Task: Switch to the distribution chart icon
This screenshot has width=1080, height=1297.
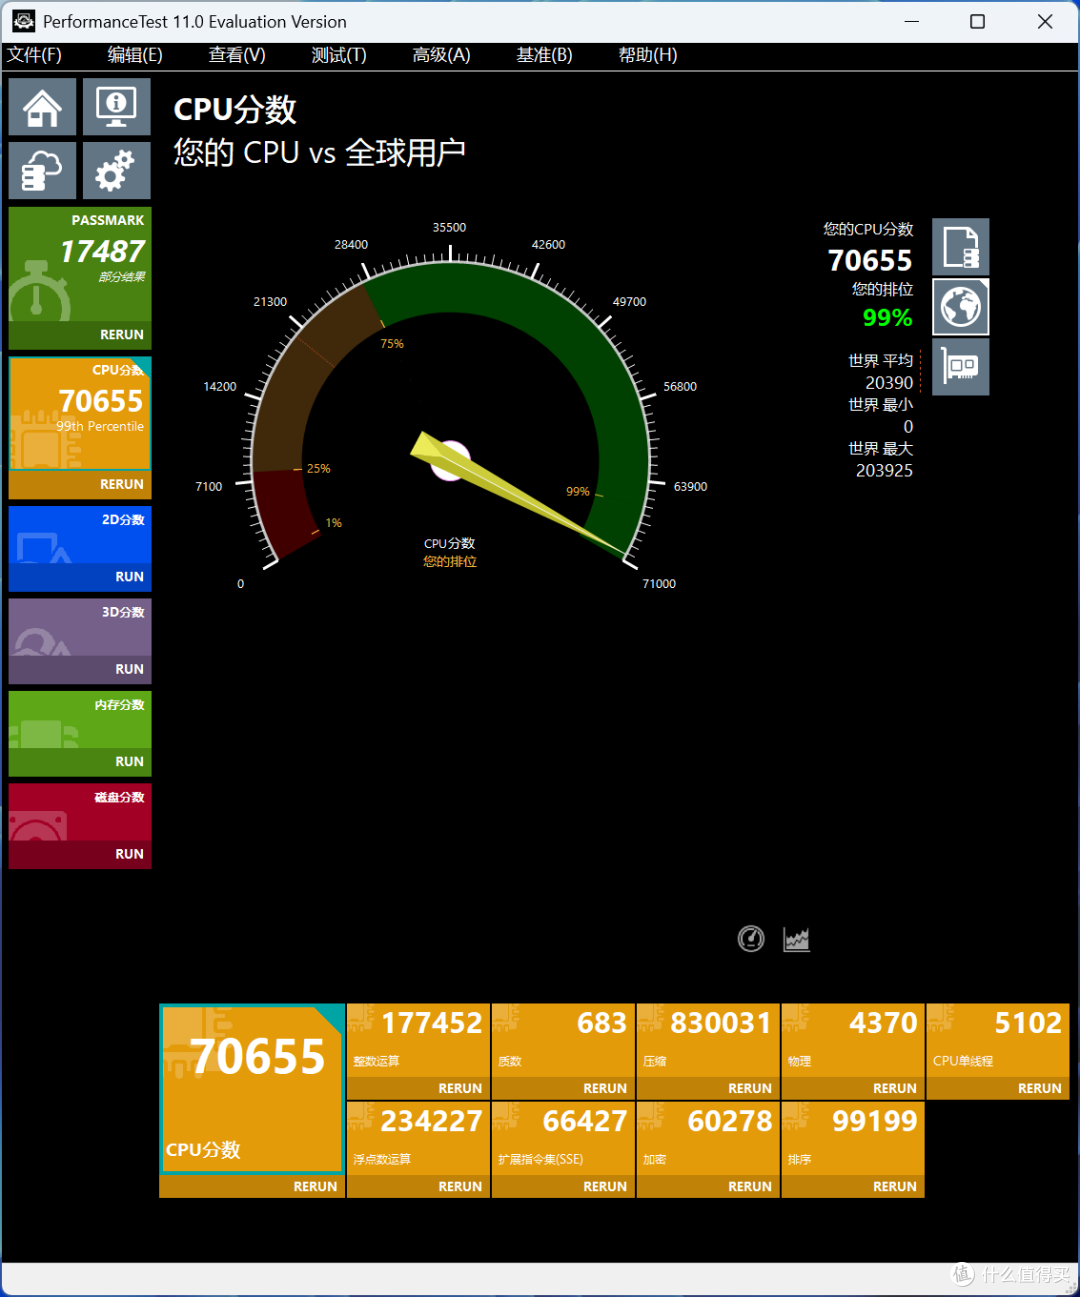Action: click(797, 939)
